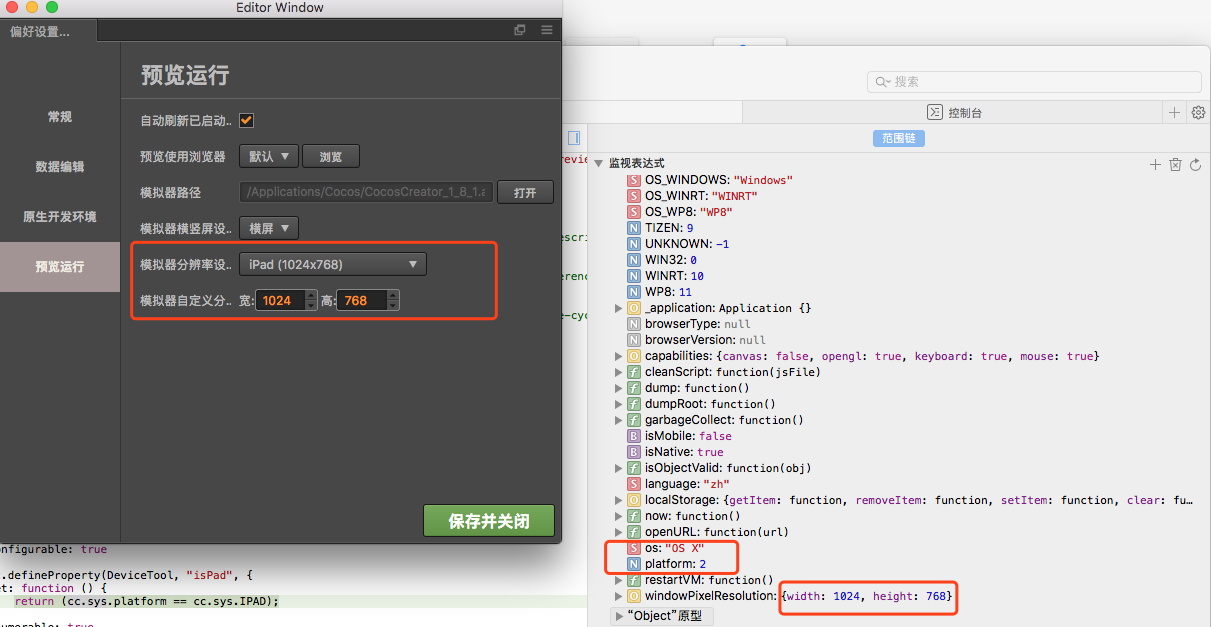The image size is (1211, 627).
Task: Expand the windowPixelResolution object entry
Action: [619, 596]
